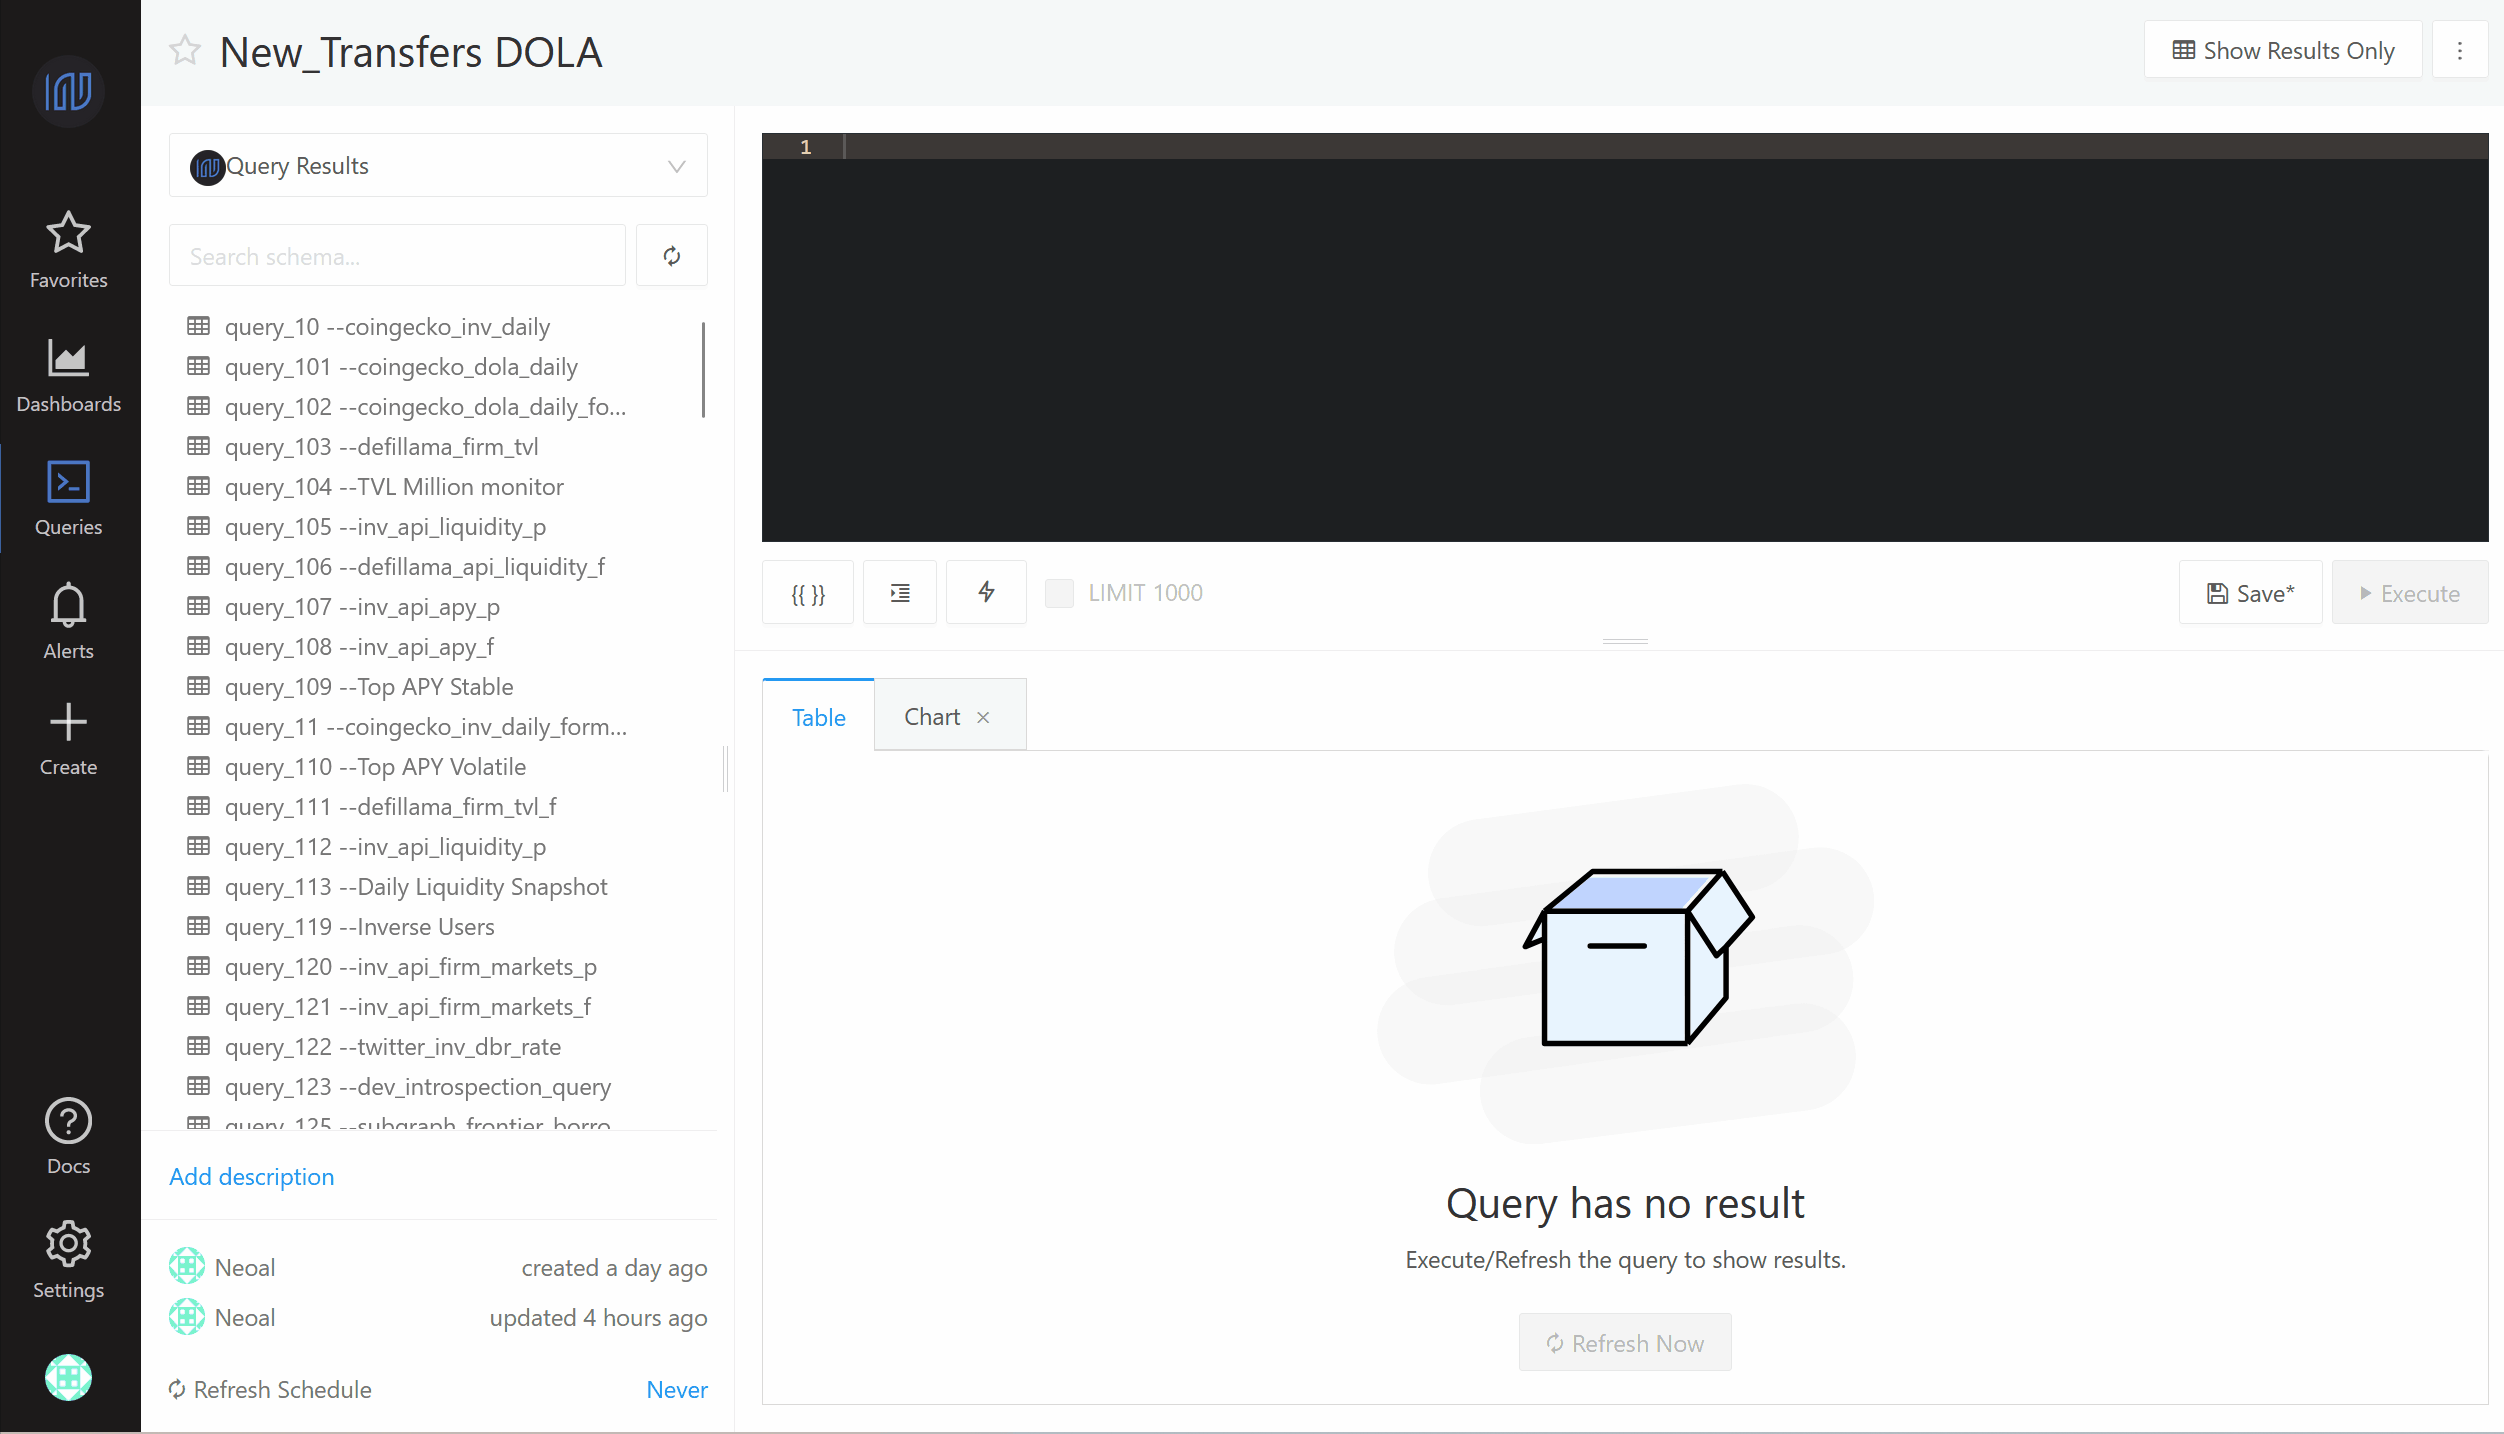2504x1434 pixels.
Task: Click the Add description link
Action: (251, 1177)
